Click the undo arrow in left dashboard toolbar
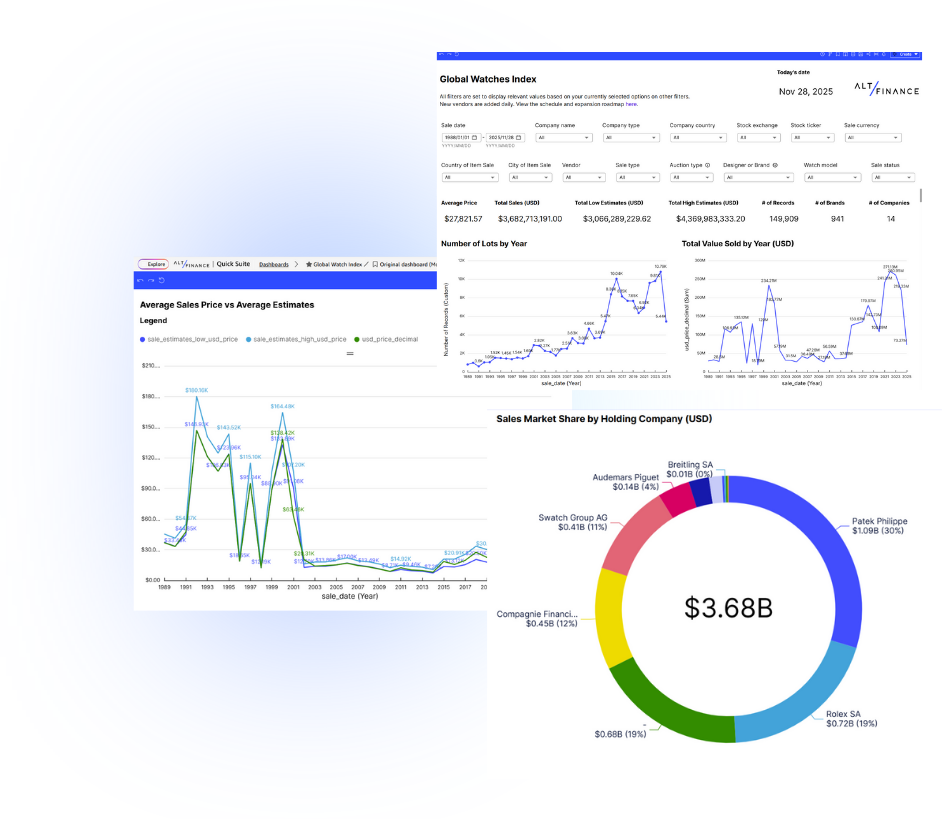This screenshot has width=943, height=820. [x=140, y=280]
